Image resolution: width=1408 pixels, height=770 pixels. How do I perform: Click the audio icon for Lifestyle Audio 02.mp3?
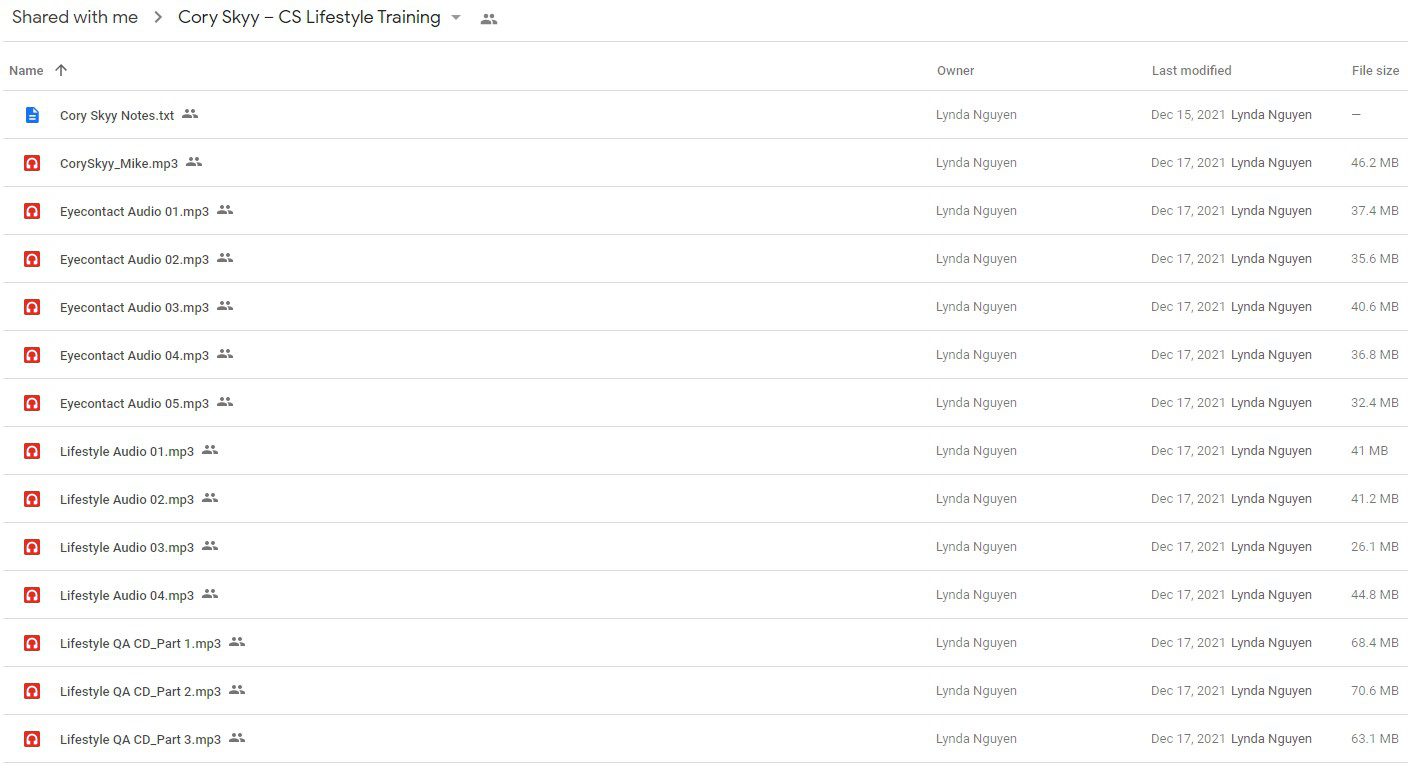pyautogui.click(x=32, y=499)
